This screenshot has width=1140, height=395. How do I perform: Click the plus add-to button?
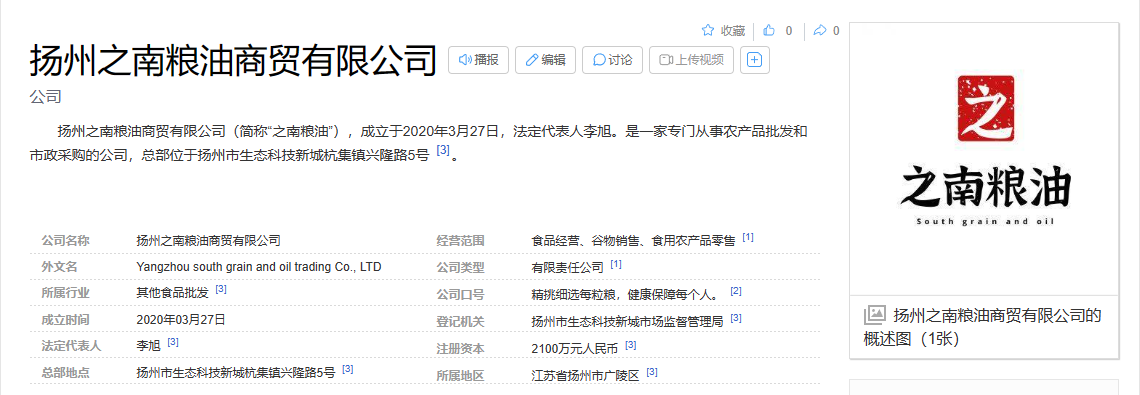pos(755,60)
